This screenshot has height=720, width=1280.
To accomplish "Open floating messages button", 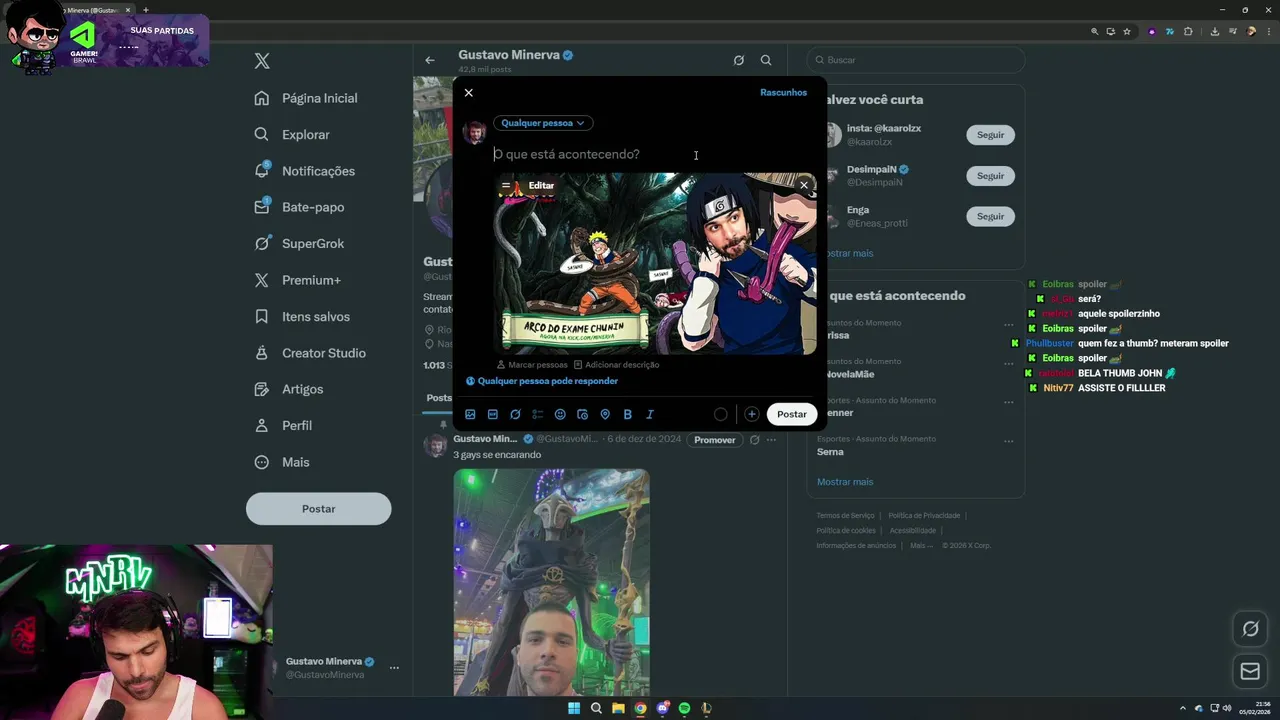I will pos(1250,672).
